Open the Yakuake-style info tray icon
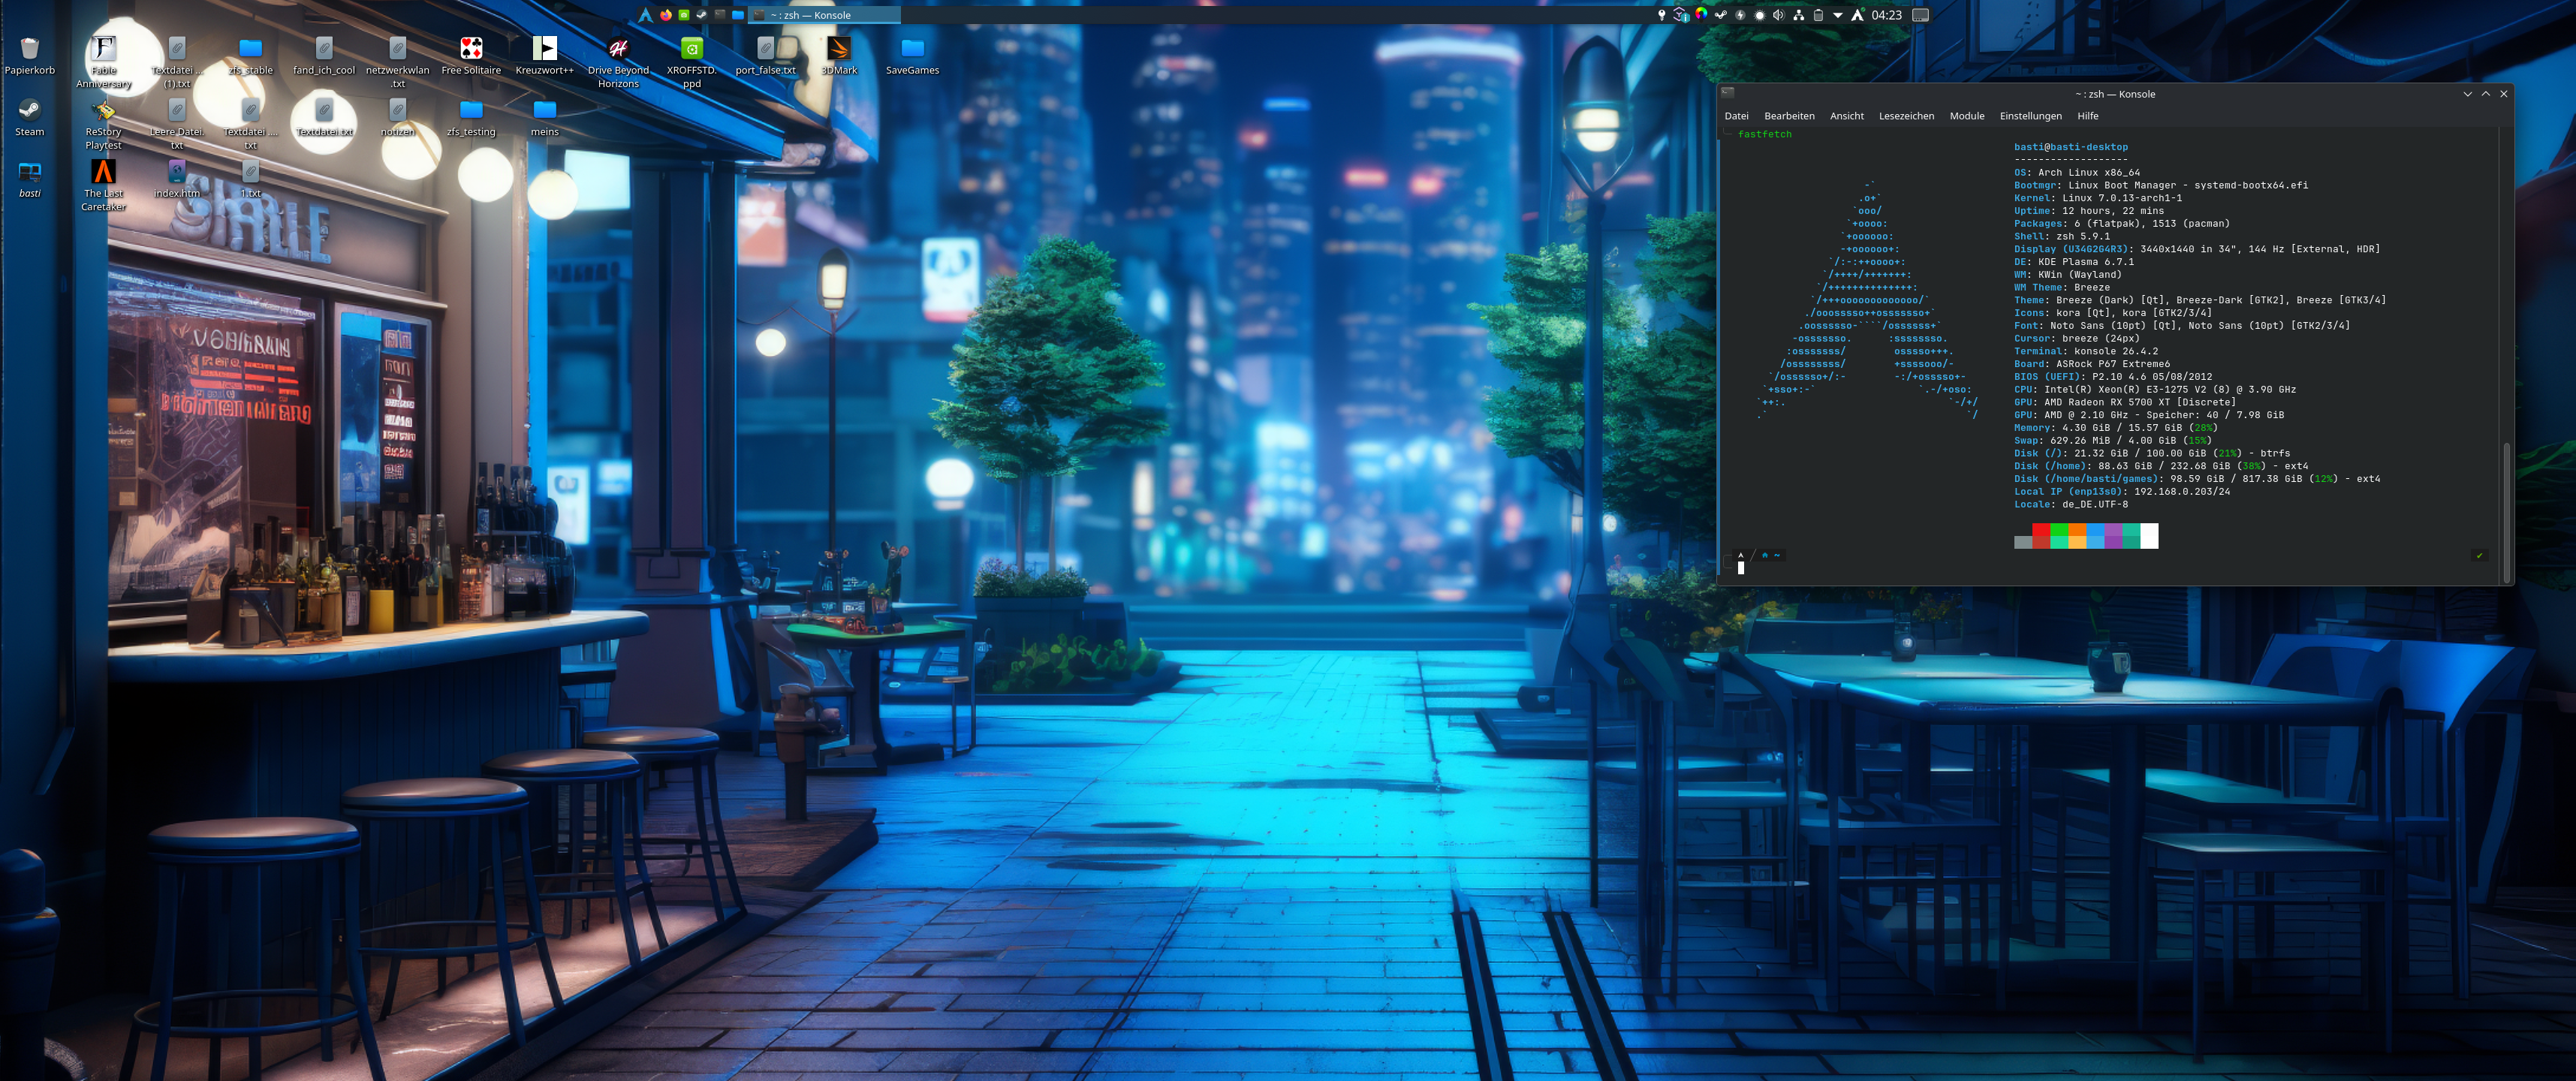 1681,15
